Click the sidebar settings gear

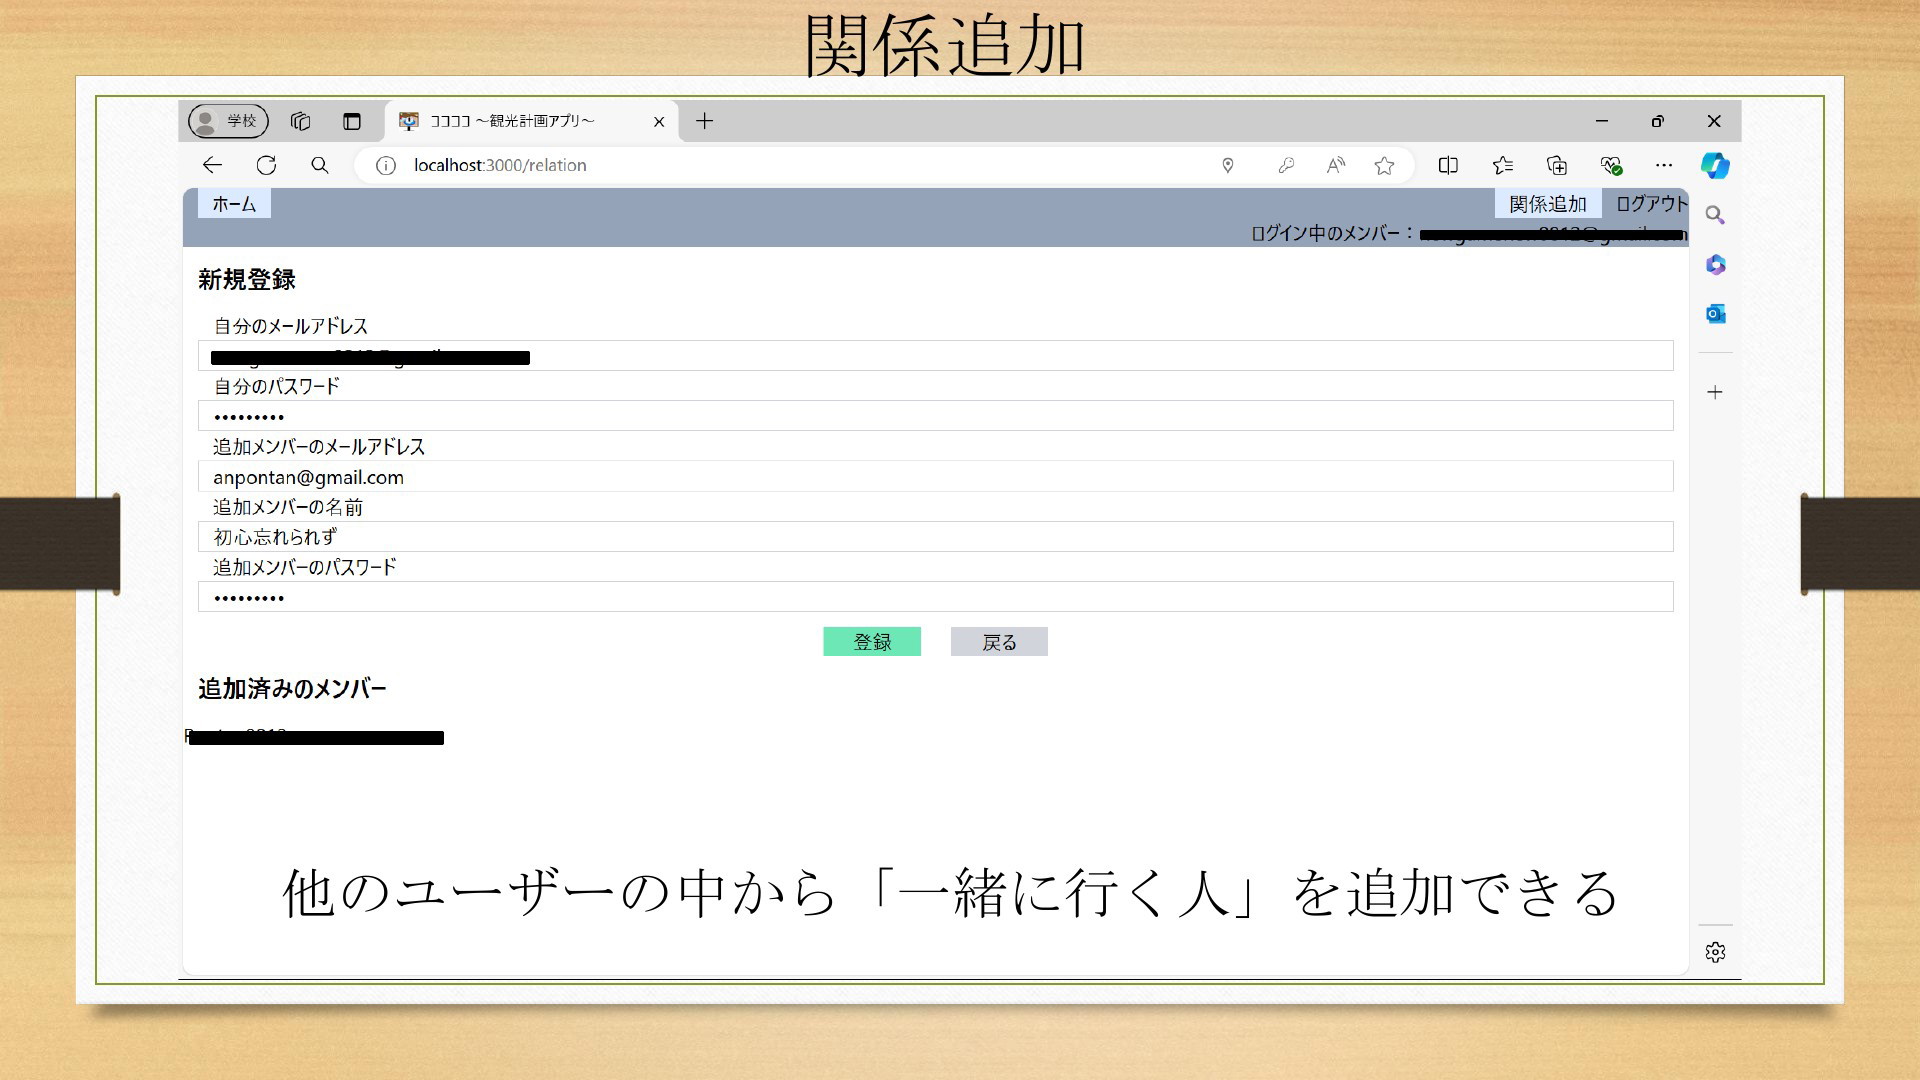tap(1715, 952)
